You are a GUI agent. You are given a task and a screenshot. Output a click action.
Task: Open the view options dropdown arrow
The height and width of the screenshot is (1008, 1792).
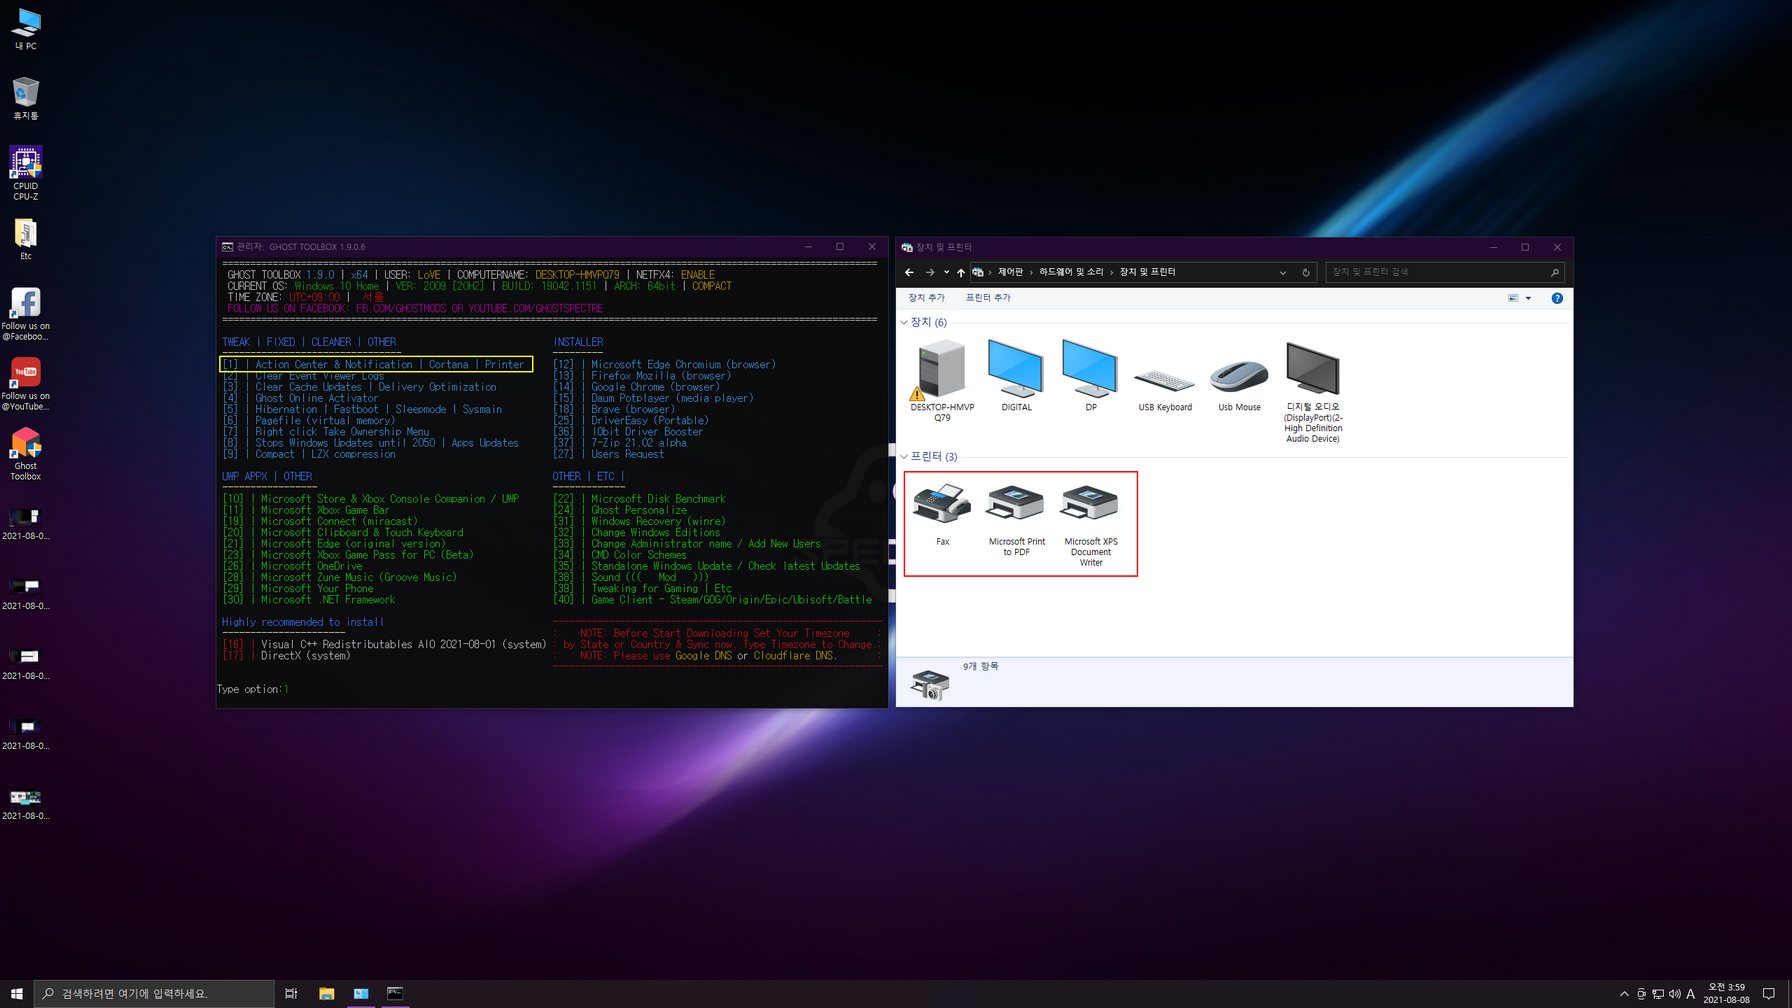click(1528, 298)
